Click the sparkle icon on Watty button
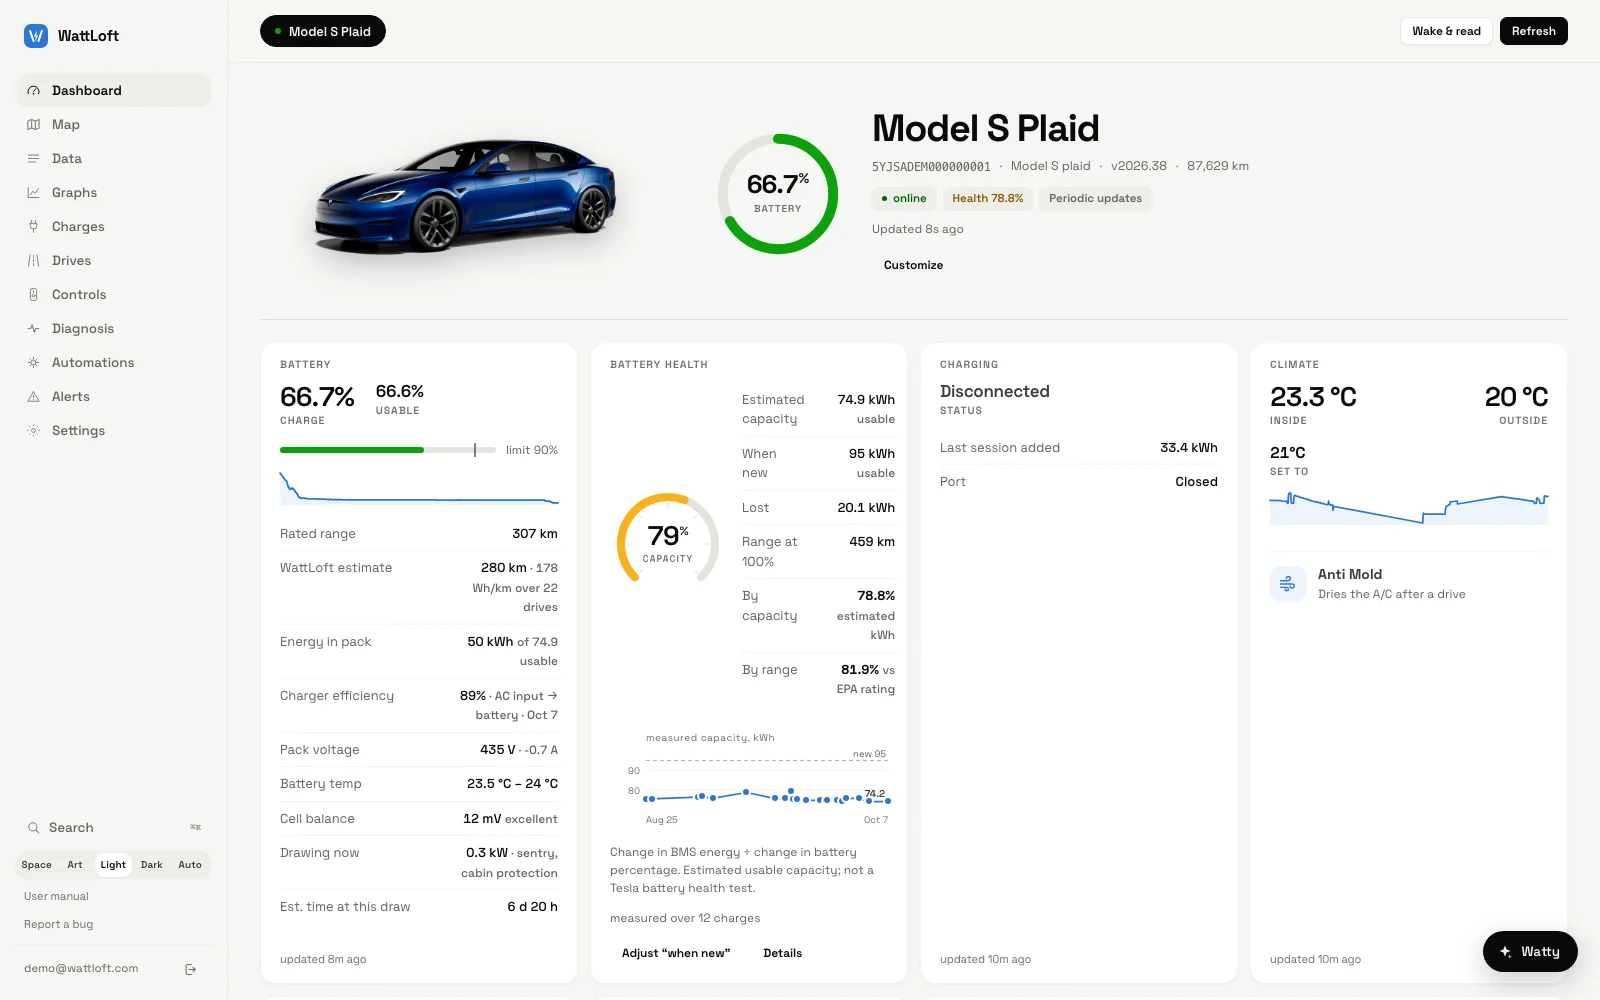 1505,951
